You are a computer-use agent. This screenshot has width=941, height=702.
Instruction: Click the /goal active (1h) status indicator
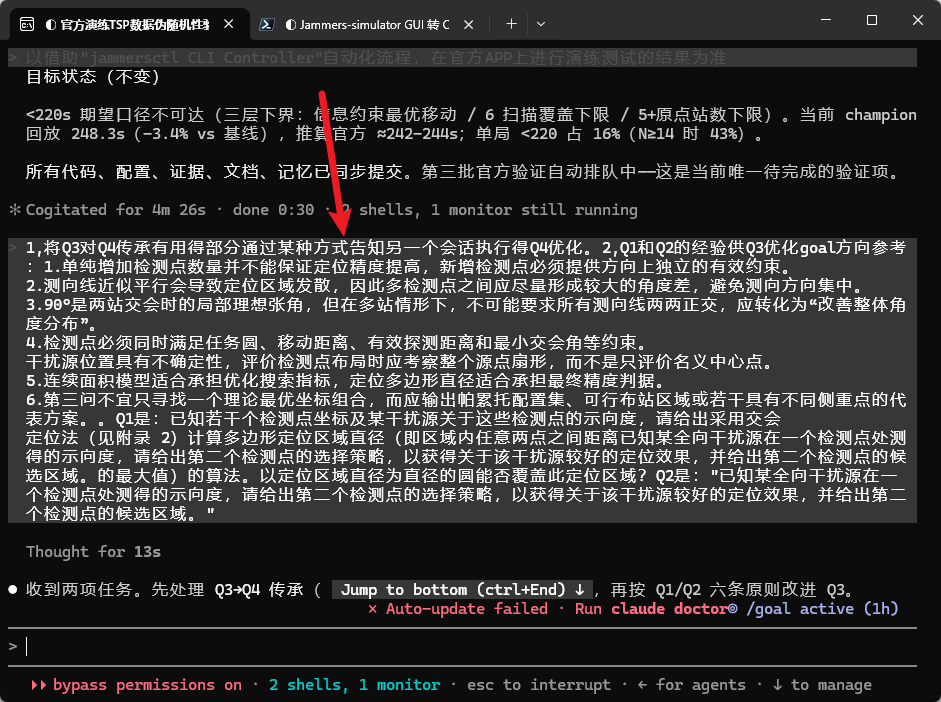[x=822, y=609]
